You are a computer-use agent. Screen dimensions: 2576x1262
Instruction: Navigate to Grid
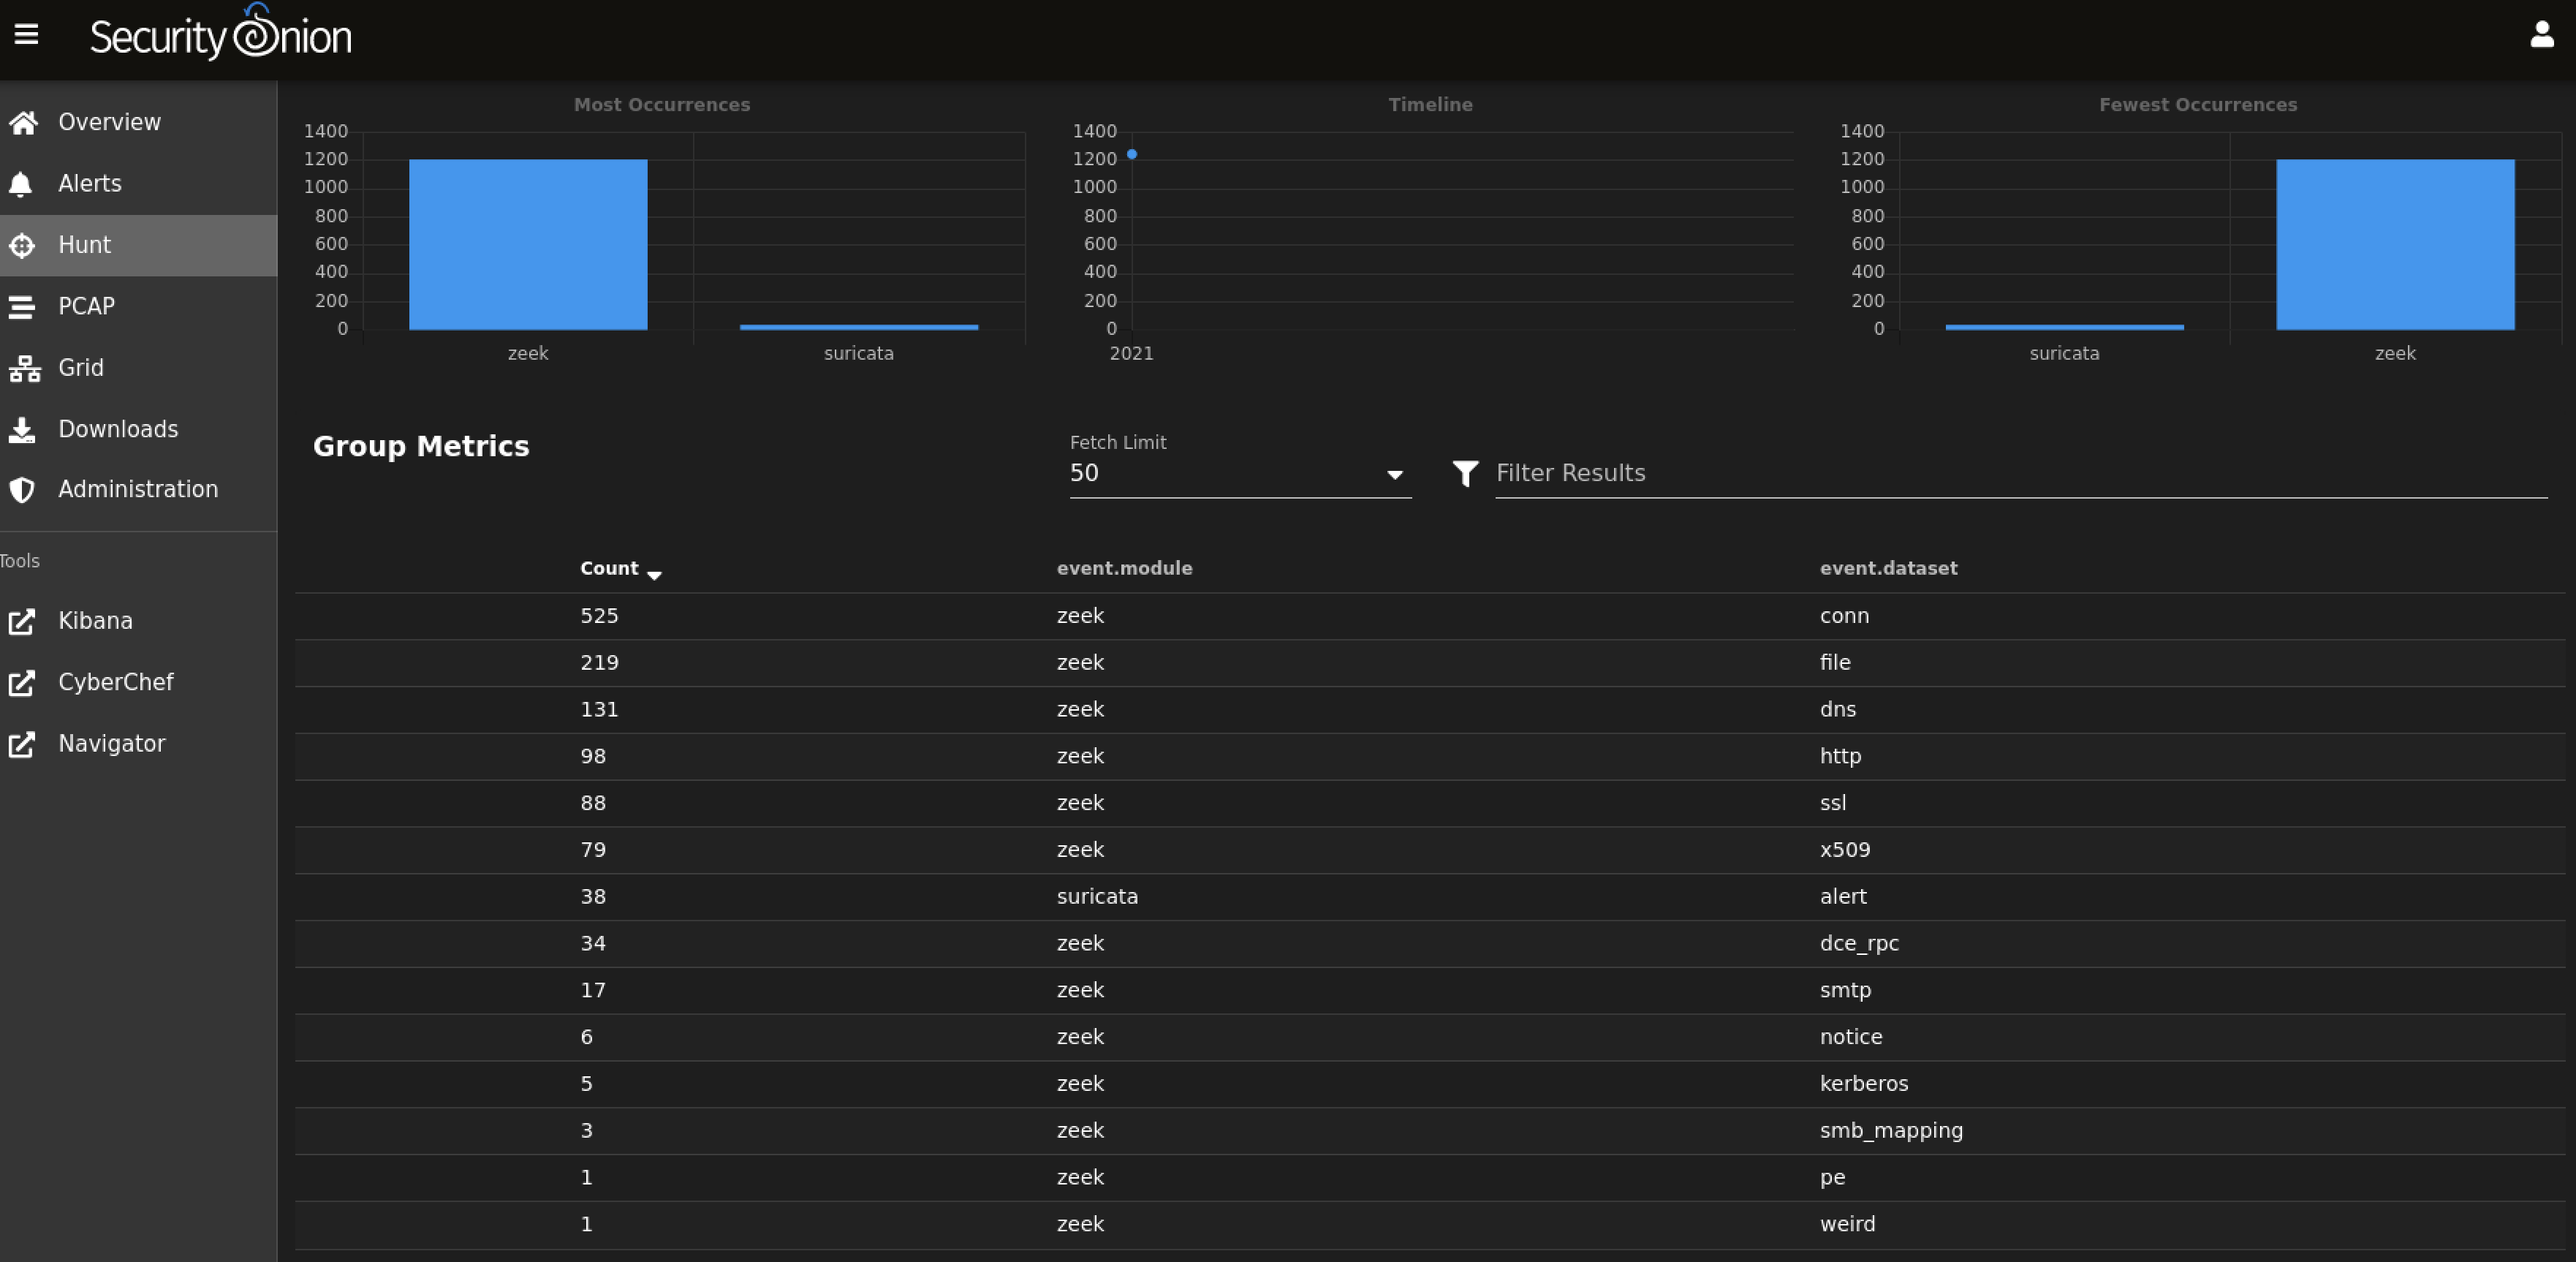point(138,368)
